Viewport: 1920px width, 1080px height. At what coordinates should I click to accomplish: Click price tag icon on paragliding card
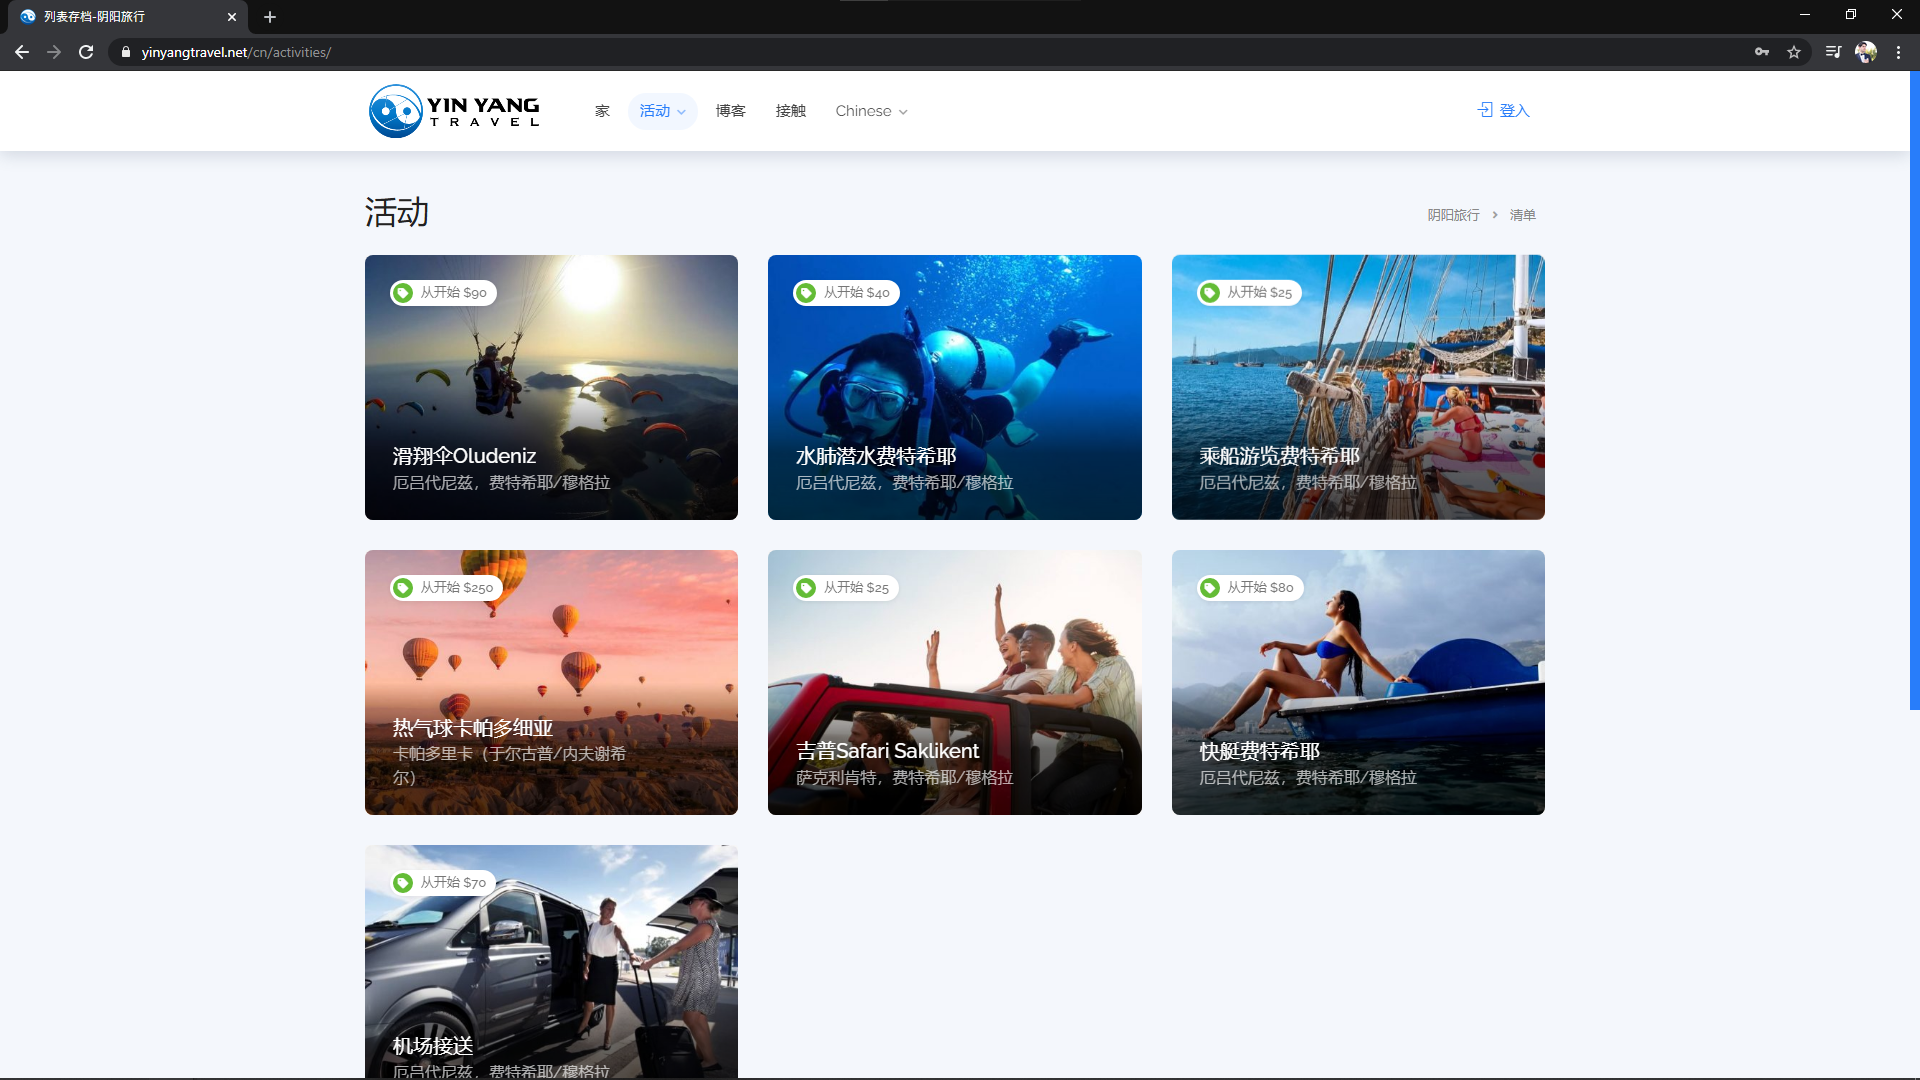point(403,293)
